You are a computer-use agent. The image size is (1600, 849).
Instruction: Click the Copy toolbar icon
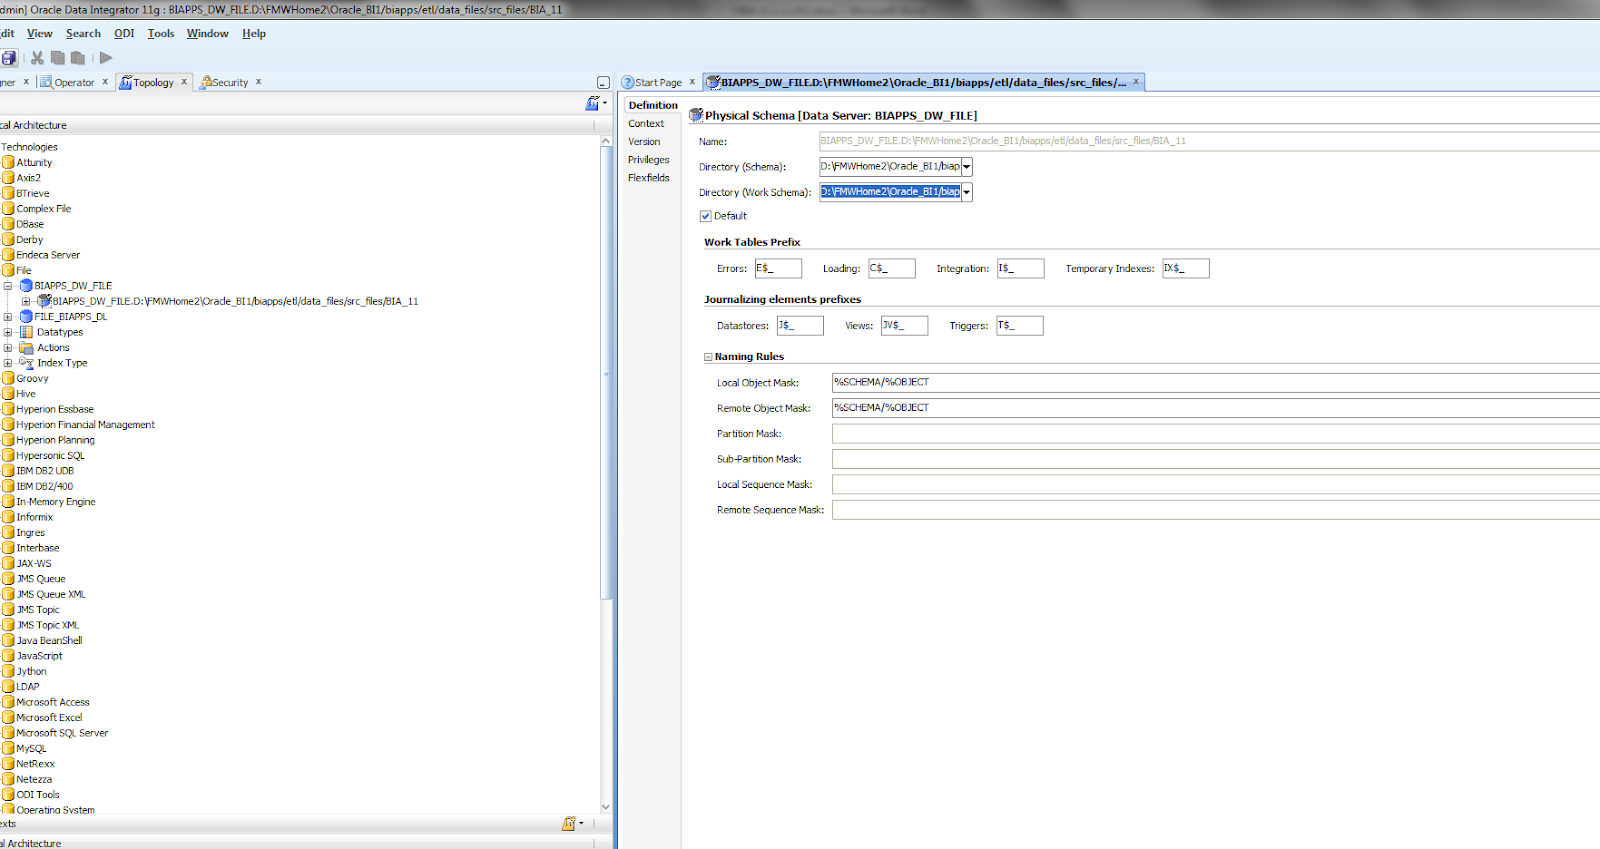click(58, 58)
